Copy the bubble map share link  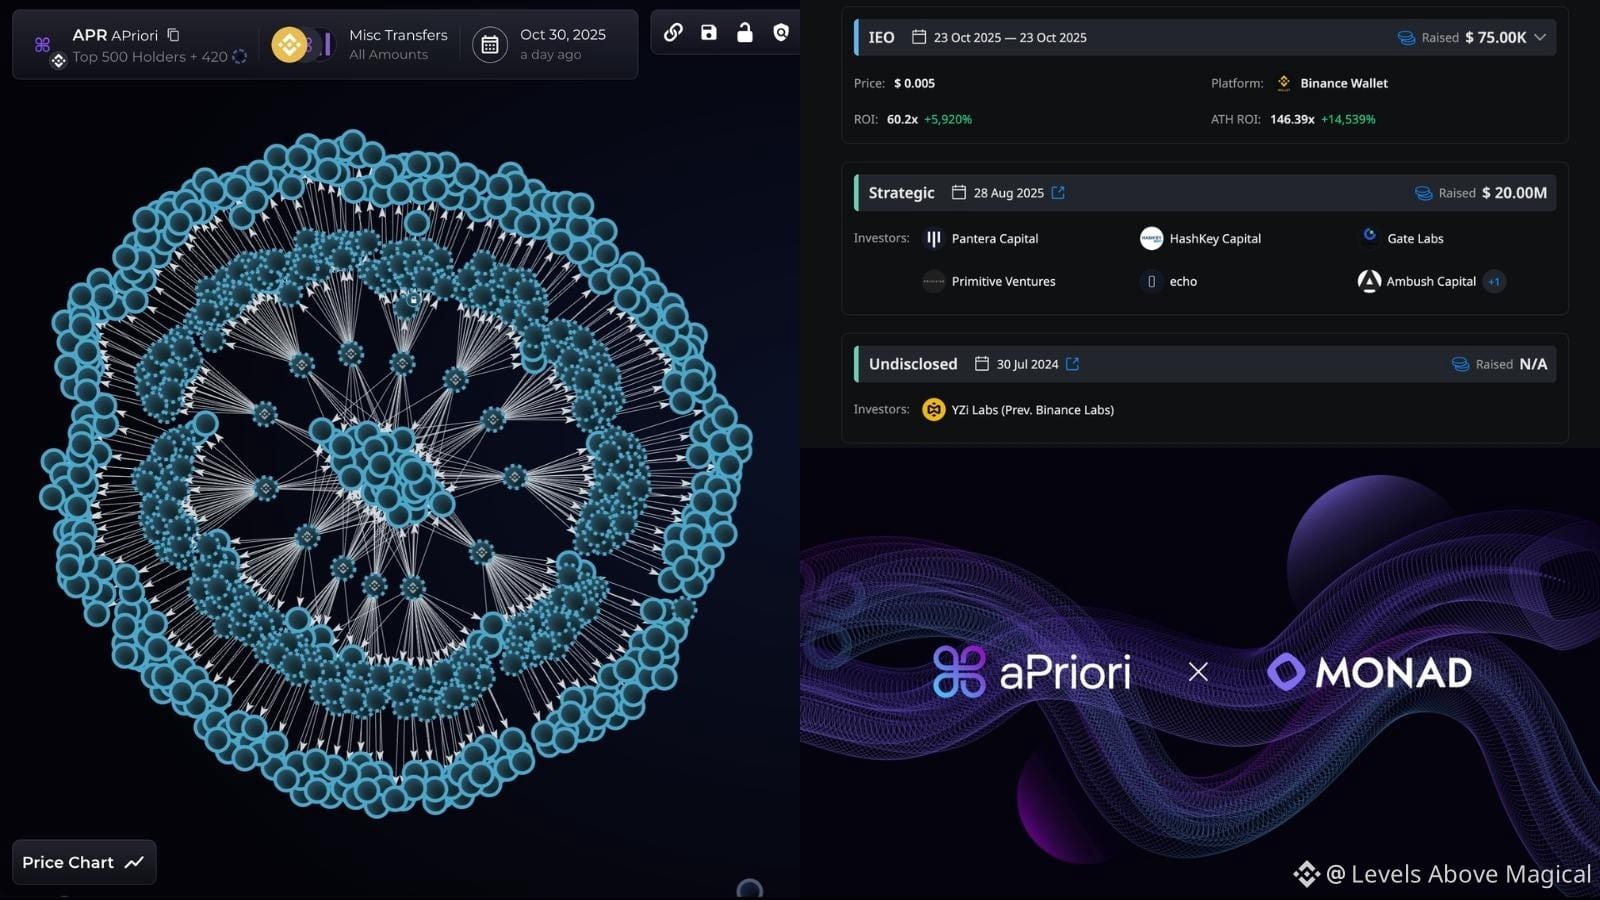pyautogui.click(x=673, y=32)
